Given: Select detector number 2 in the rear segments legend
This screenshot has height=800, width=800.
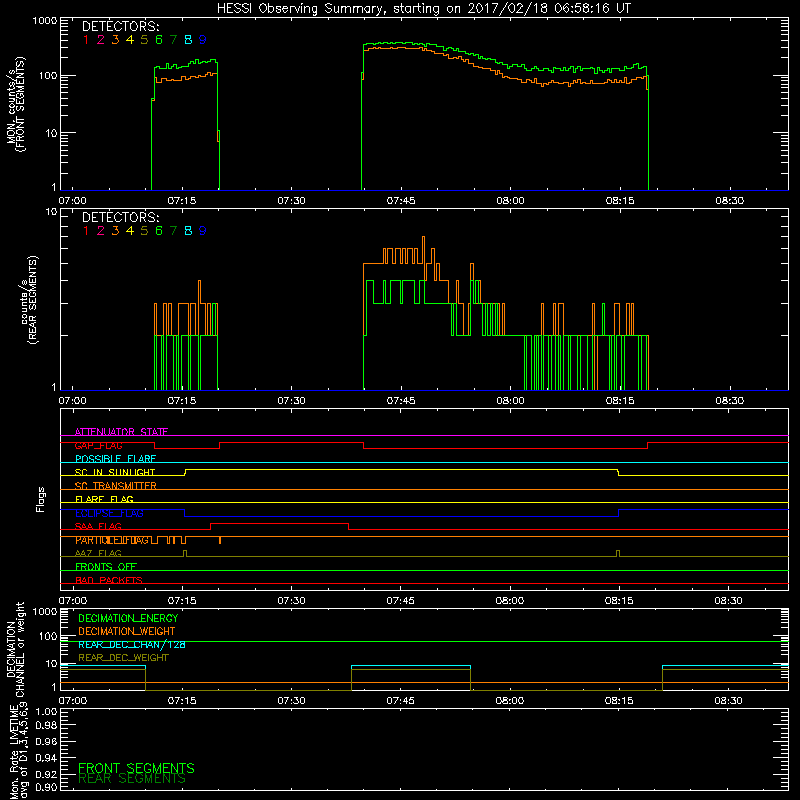Looking at the screenshot, I should [x=101, y=231].
